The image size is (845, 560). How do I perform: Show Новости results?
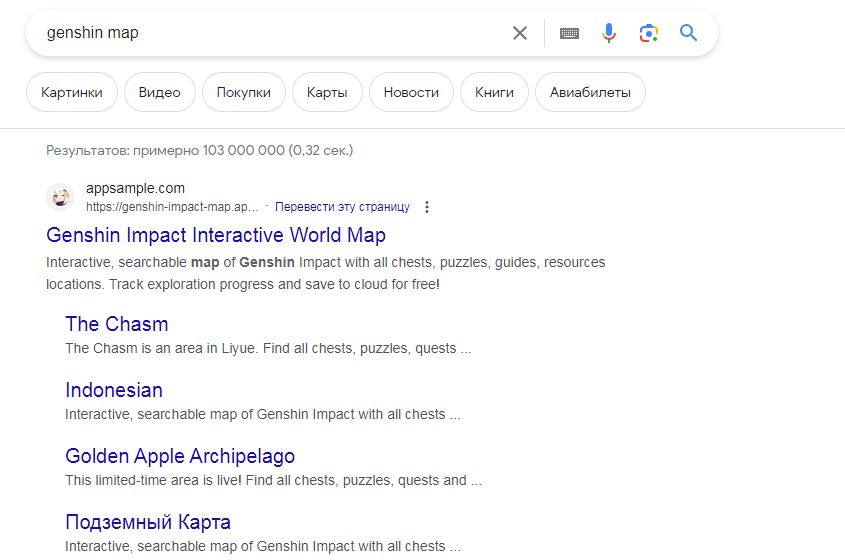pos(411,92)
